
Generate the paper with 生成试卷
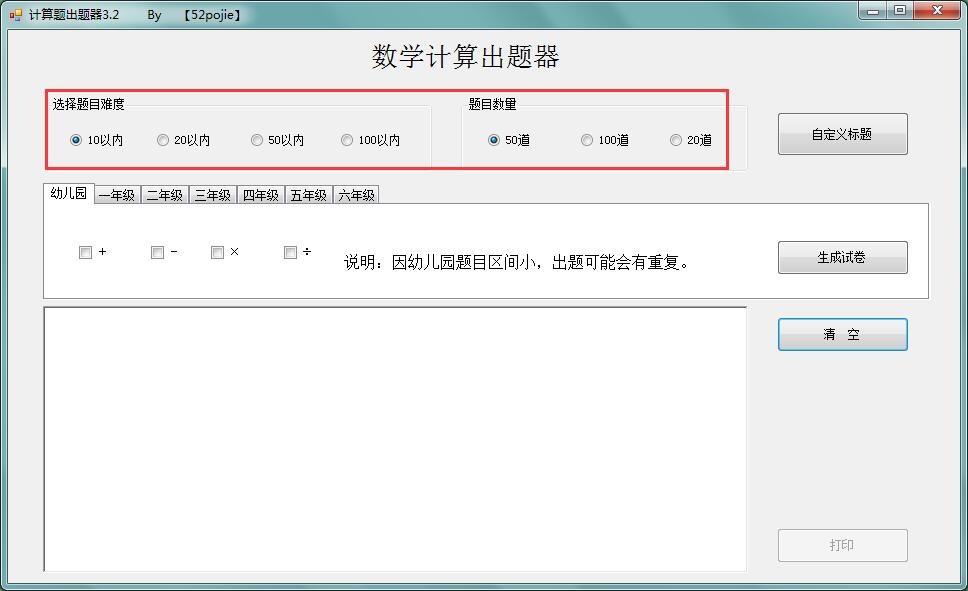click(x=843, y=258)
